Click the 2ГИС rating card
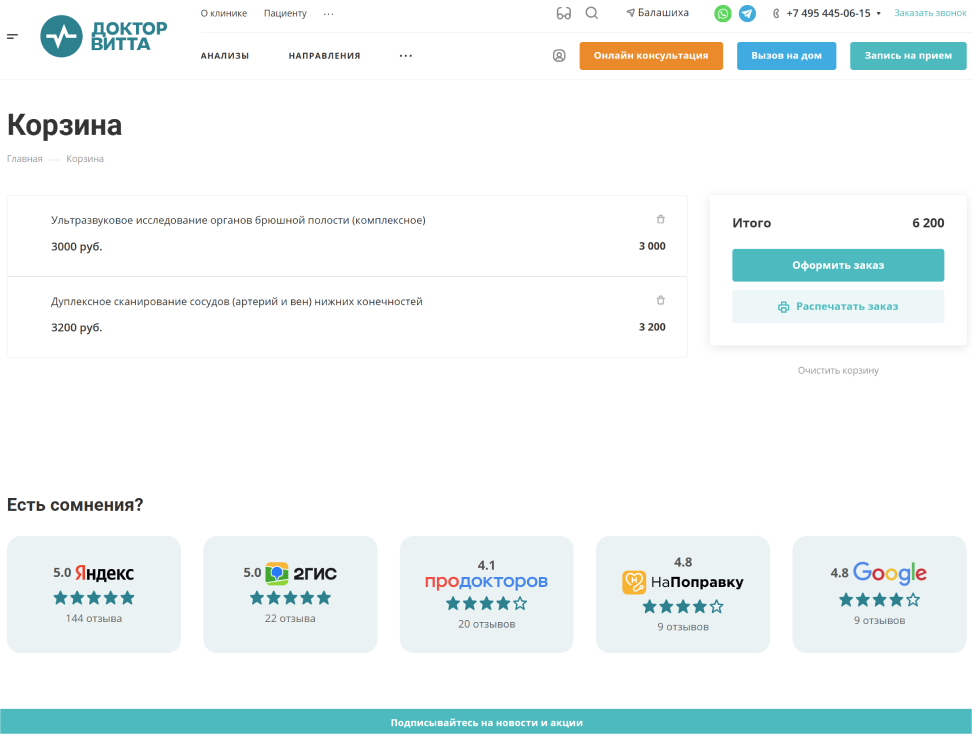The image size is (972, 734). tap(290, 595)
